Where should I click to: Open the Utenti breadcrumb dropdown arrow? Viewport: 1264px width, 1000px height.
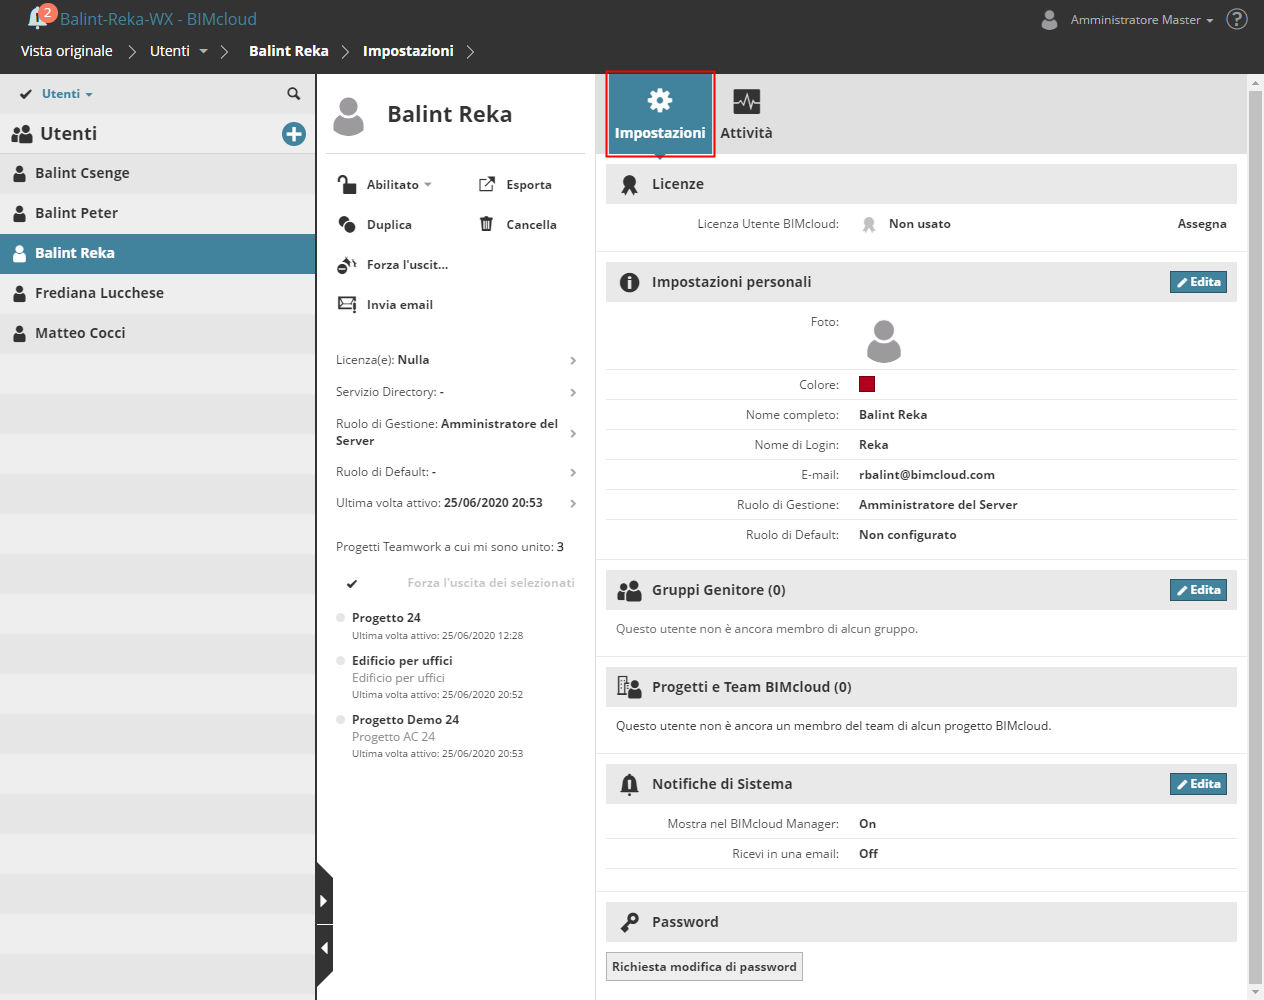tap(204, 51)
